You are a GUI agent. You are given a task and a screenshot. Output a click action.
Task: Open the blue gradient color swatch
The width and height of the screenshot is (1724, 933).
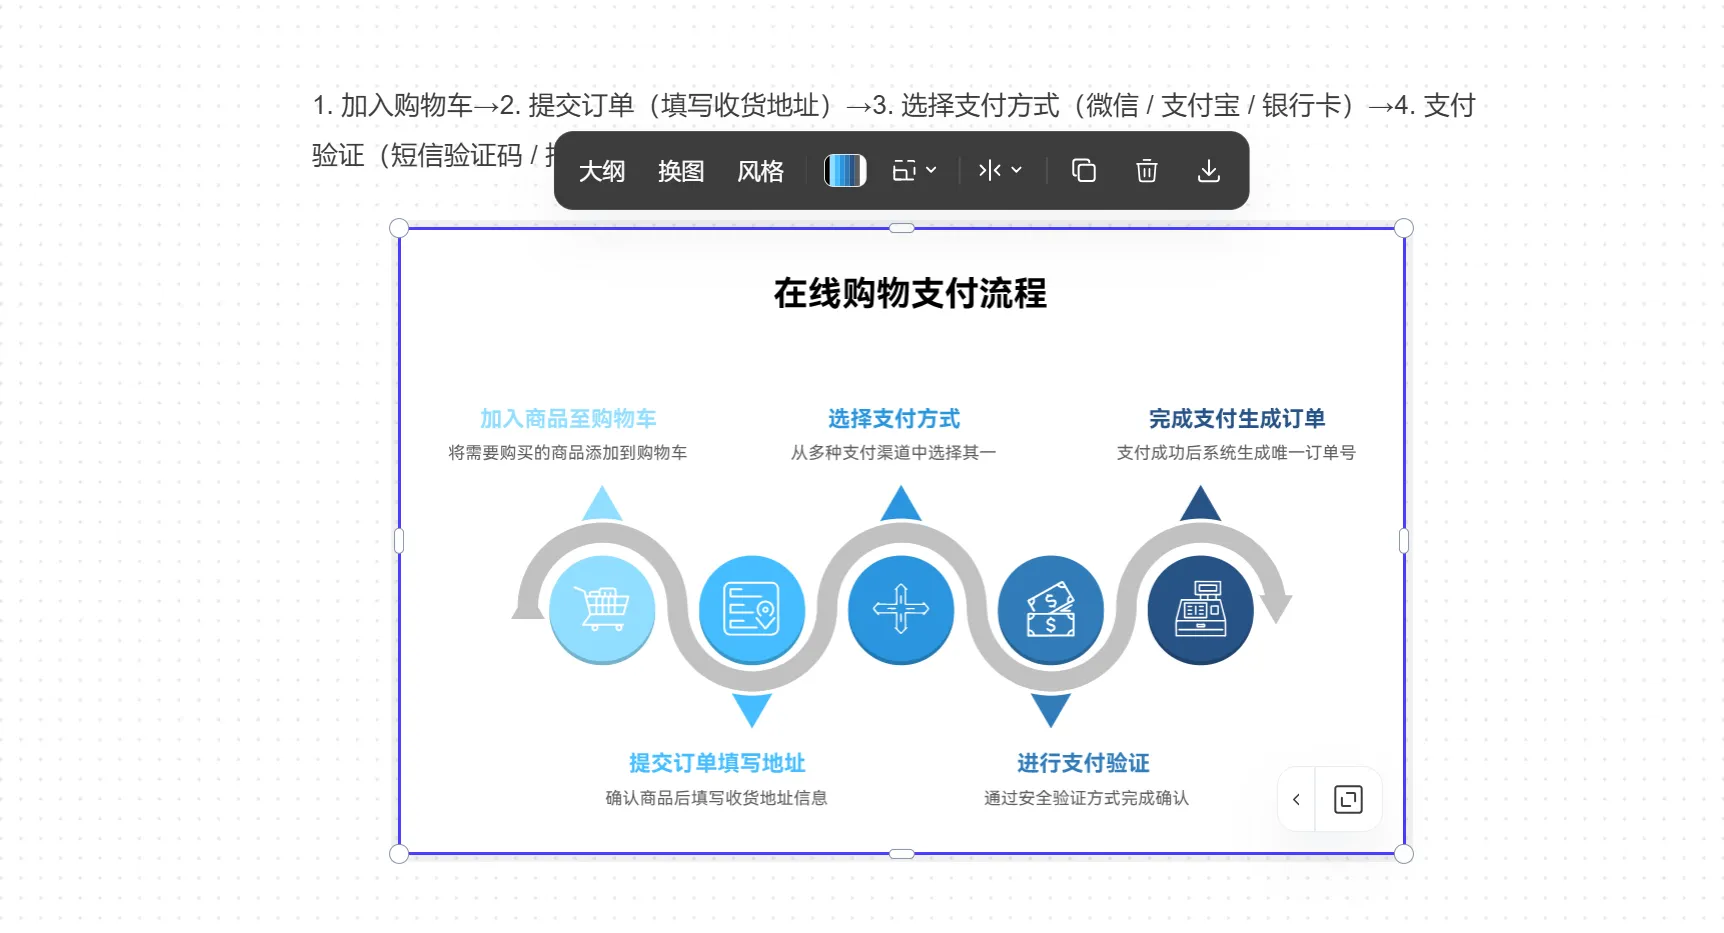pyautogui.click(x=844, y=171)
